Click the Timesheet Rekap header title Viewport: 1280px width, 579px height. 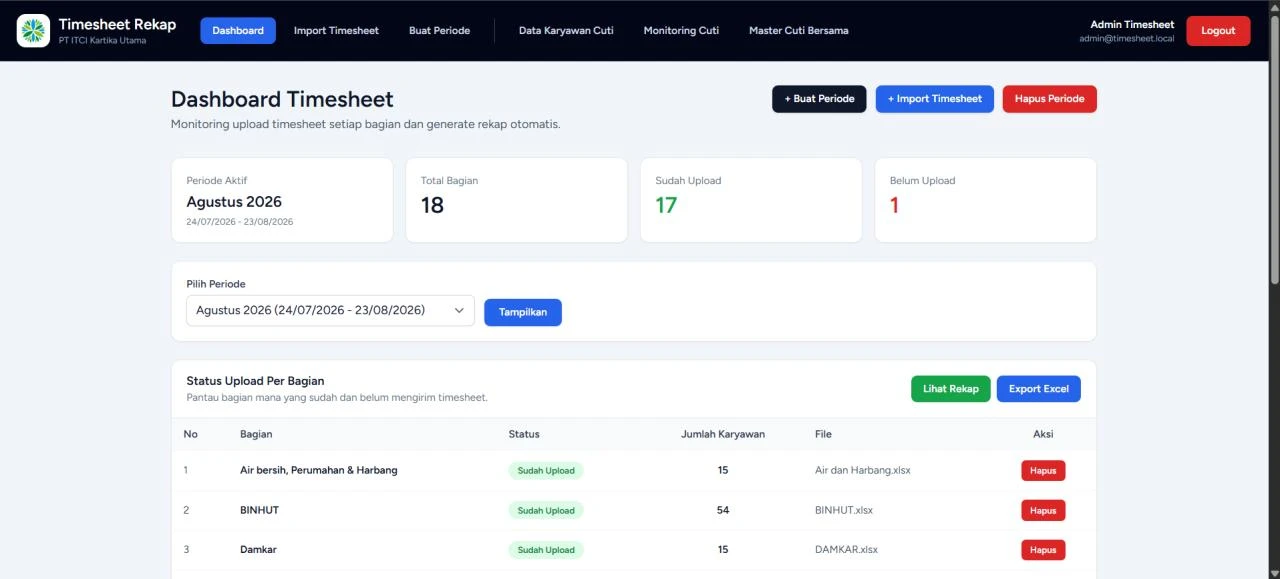point(117,24)
